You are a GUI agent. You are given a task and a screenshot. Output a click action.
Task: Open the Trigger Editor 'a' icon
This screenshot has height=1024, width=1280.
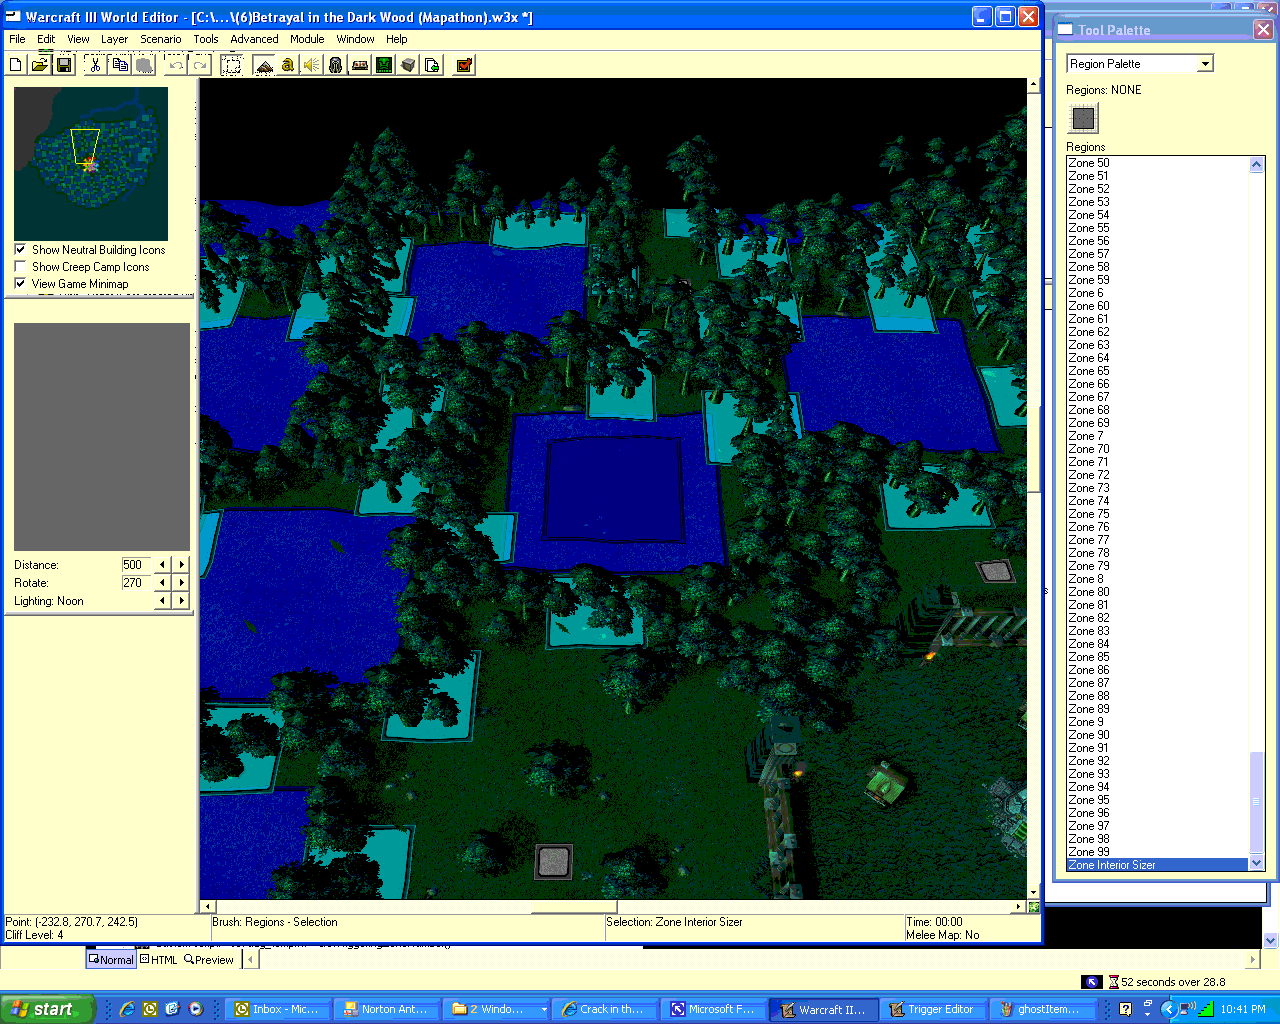click(288, 65)
